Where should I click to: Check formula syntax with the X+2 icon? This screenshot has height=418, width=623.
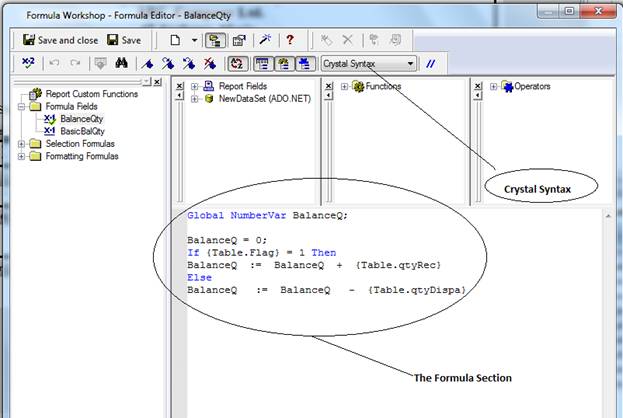tap(28, 63)
